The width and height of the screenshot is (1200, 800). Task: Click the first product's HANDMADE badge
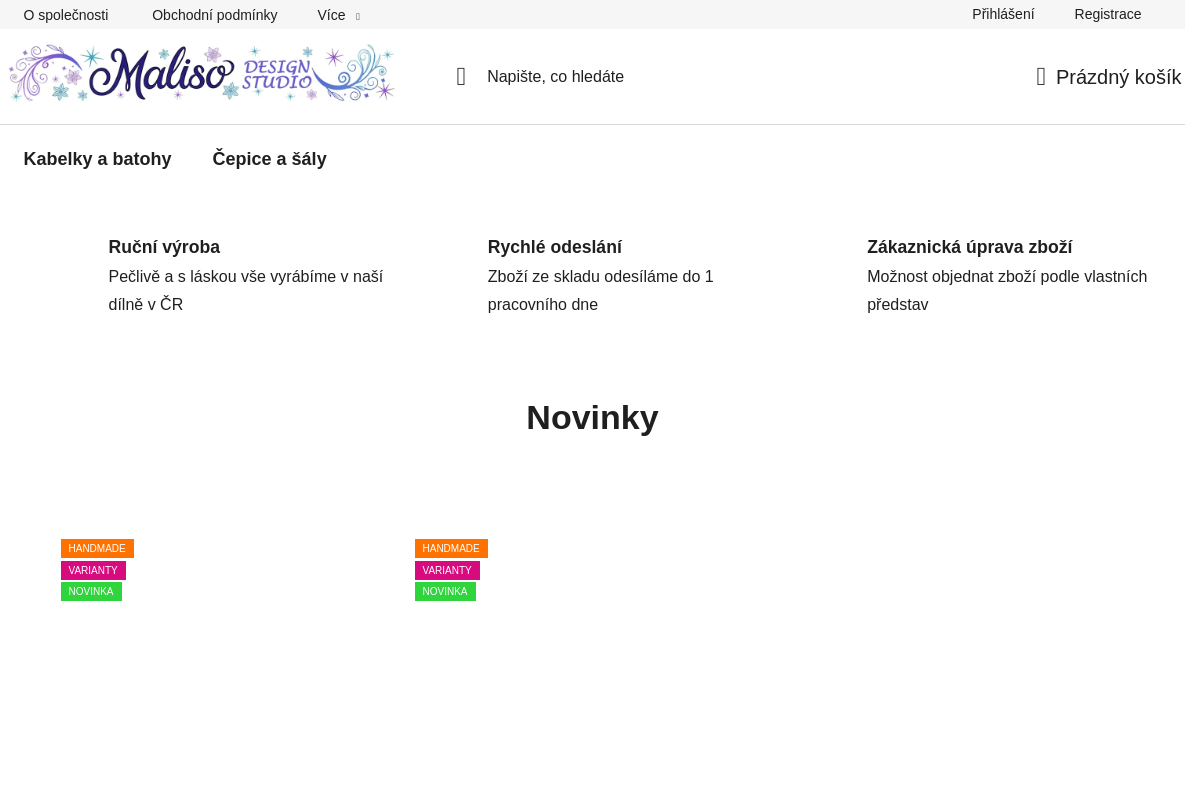pyautogui.click(x=97, y=548)
